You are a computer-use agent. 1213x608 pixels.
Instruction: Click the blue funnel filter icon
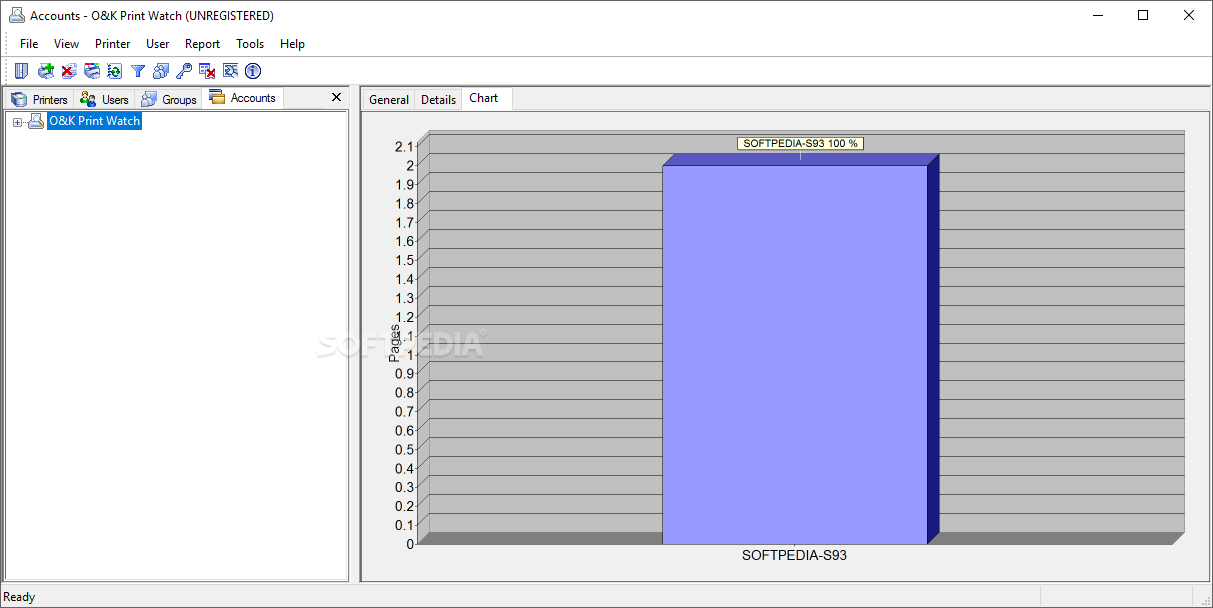(138, 71)
